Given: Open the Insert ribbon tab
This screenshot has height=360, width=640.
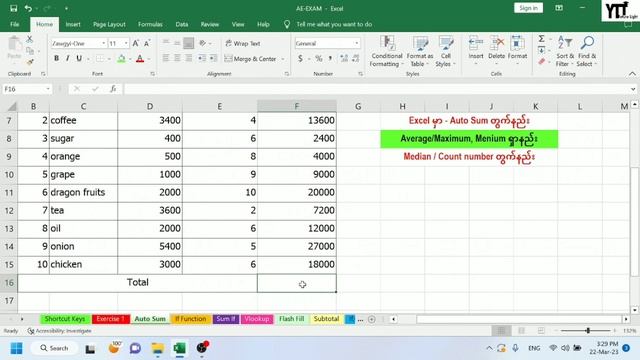Looking at the screenshot, I should pyautogui.click(x=73, y=24).
